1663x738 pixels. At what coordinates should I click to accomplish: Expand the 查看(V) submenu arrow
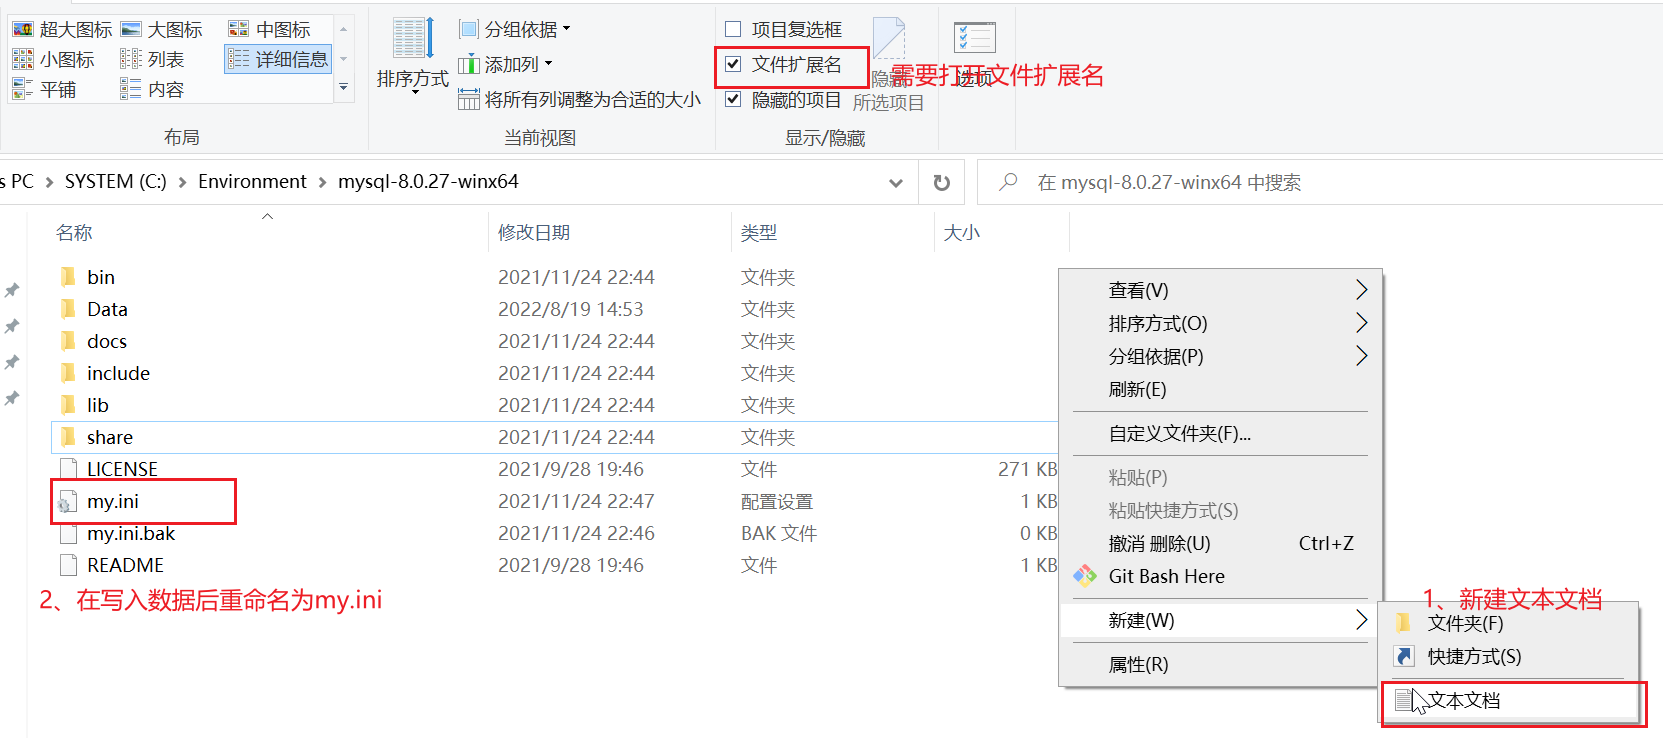tap(1361, 290)
